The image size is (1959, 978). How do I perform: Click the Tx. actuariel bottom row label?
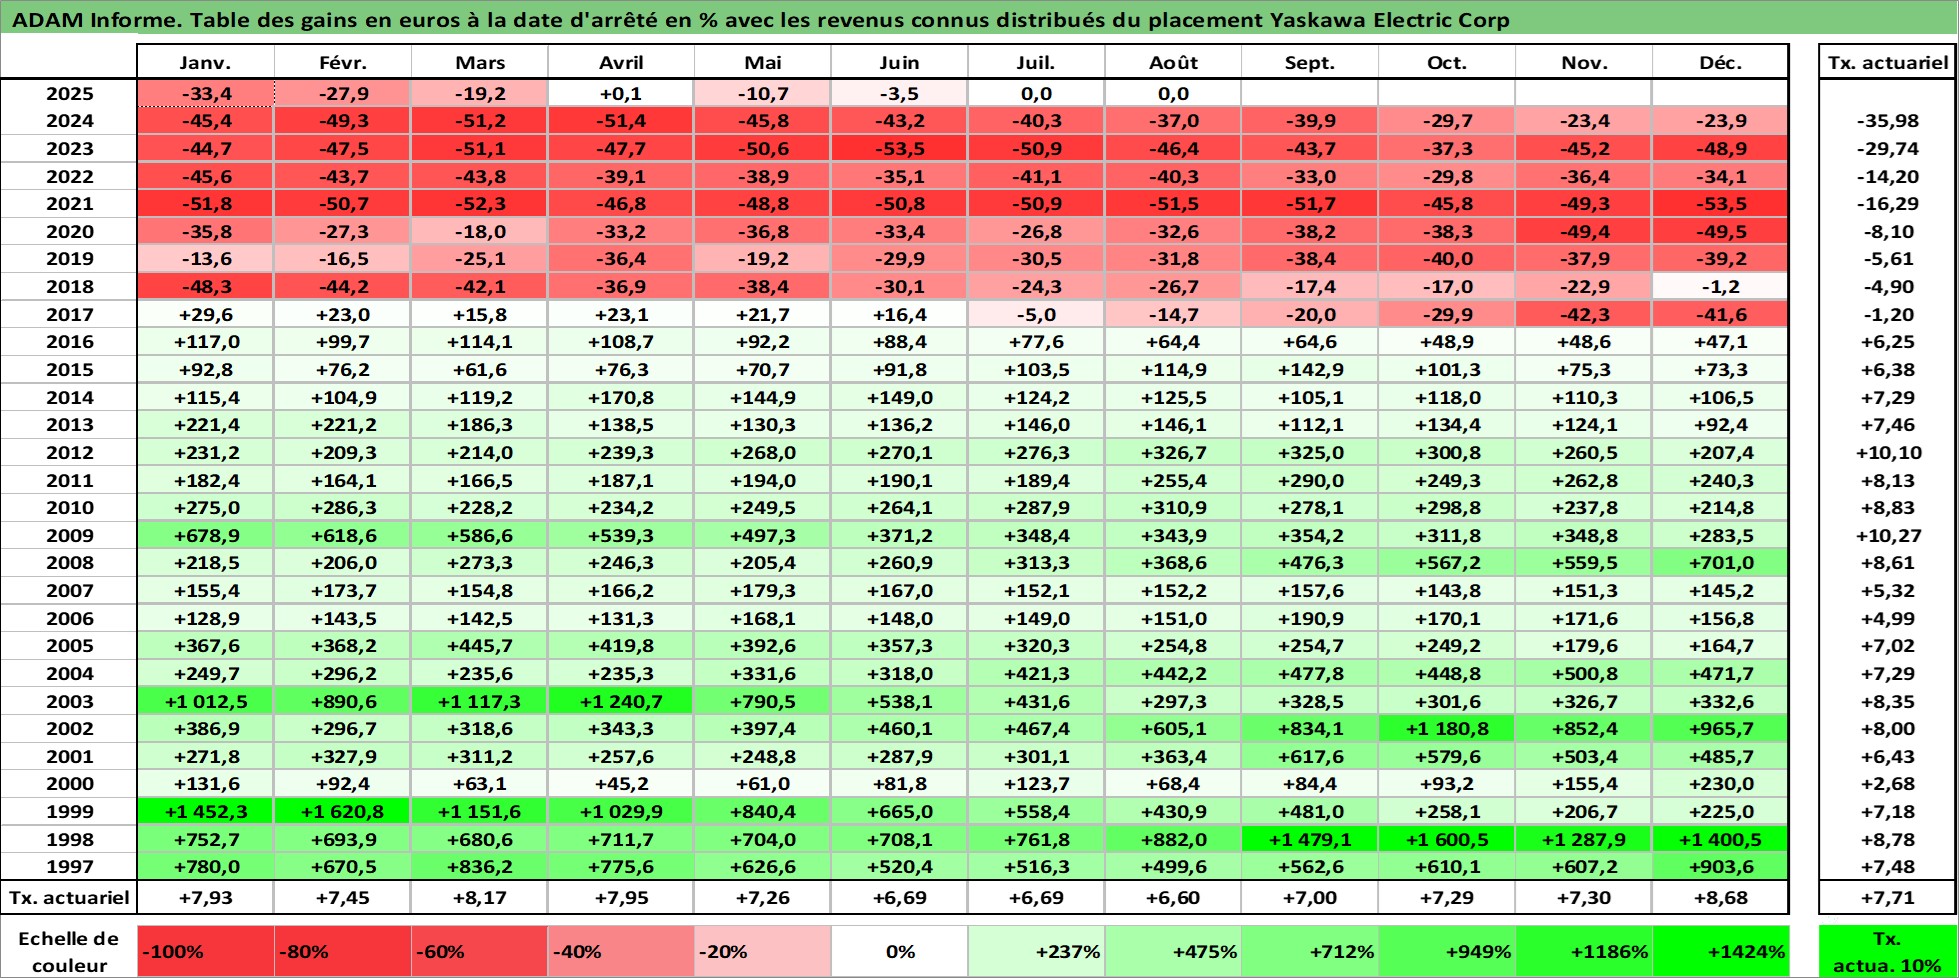pos(69,897)
